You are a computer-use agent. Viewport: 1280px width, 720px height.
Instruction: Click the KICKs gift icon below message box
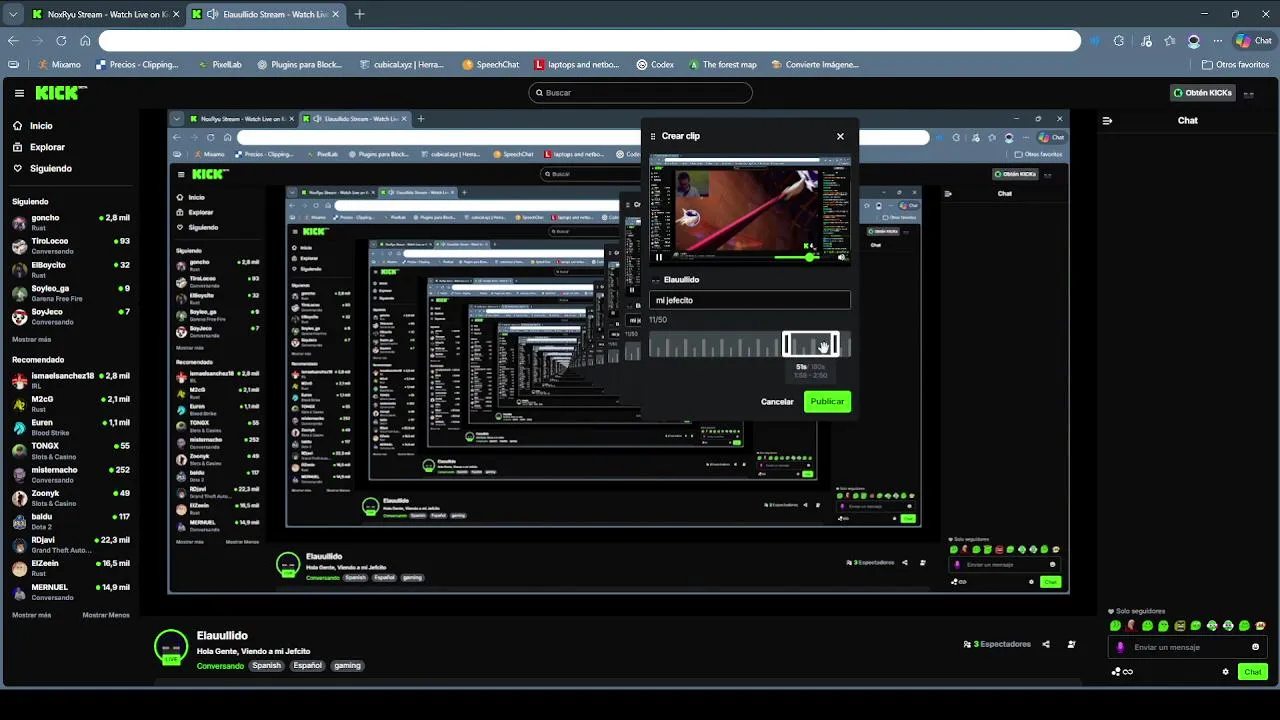point(1116,672)
